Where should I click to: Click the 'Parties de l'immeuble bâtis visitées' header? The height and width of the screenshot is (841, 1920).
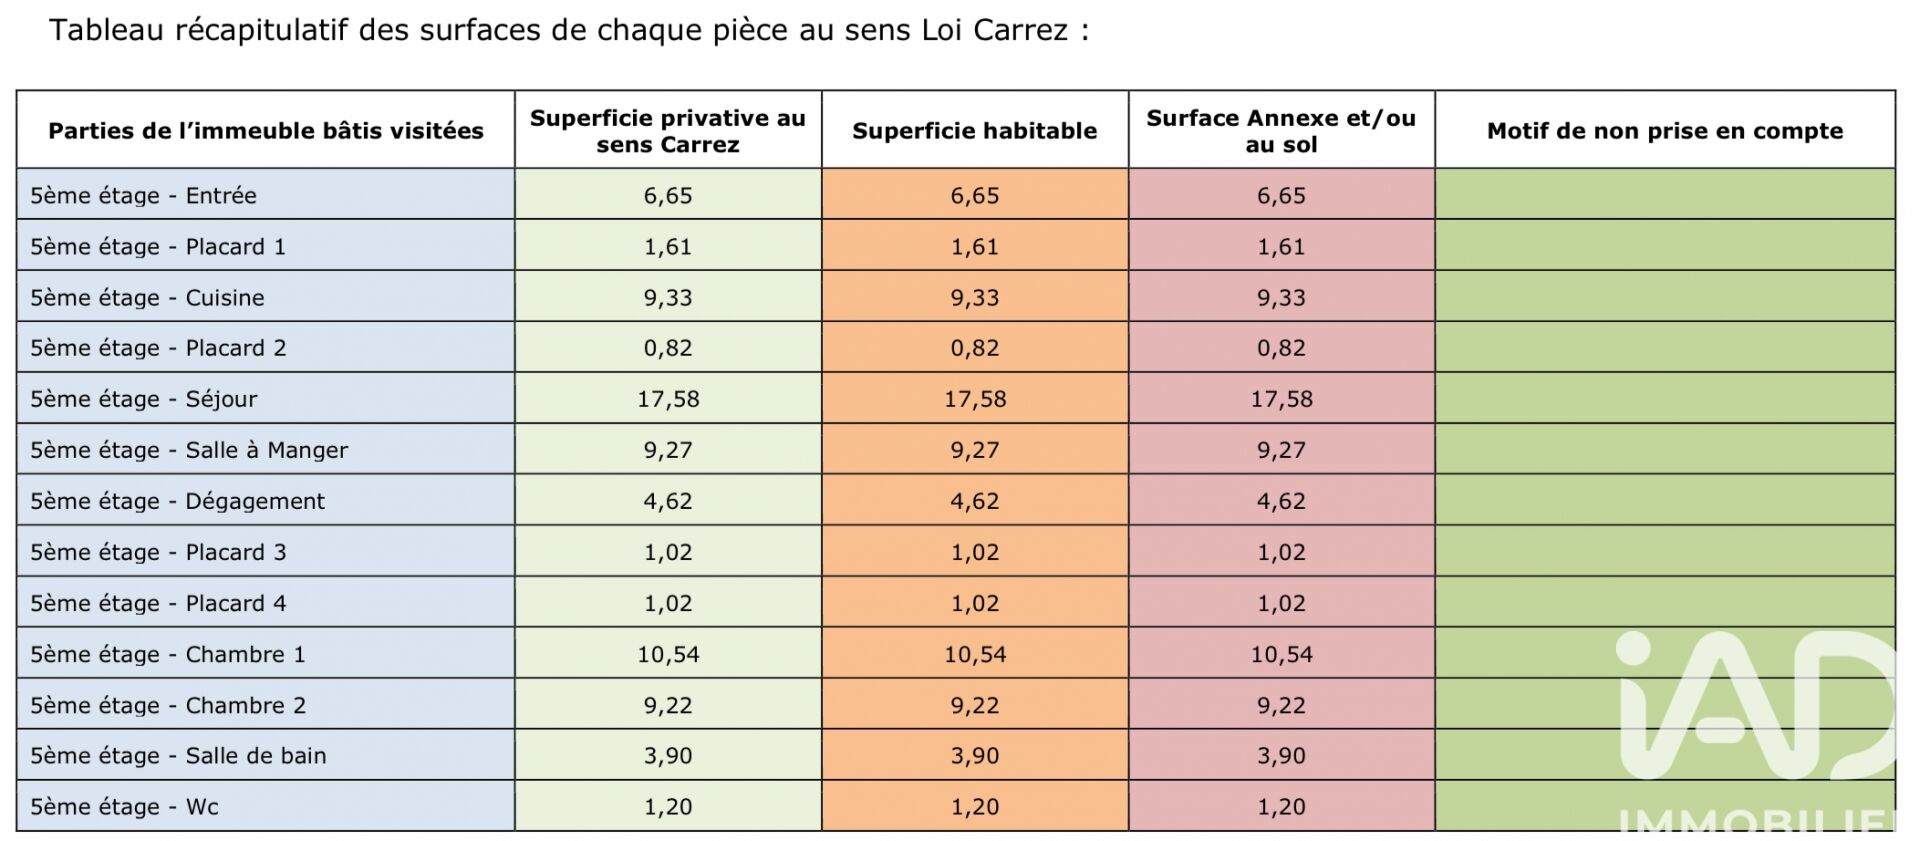pos(266,131)
